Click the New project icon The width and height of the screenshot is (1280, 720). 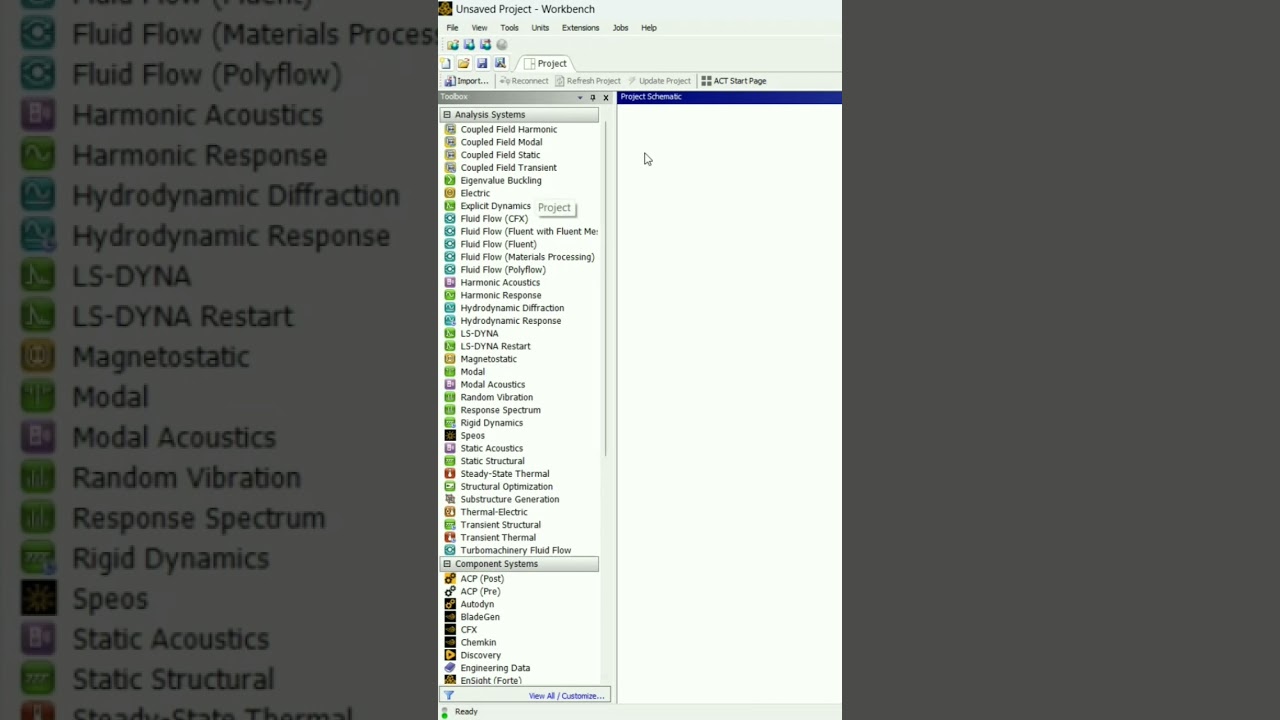446,63
